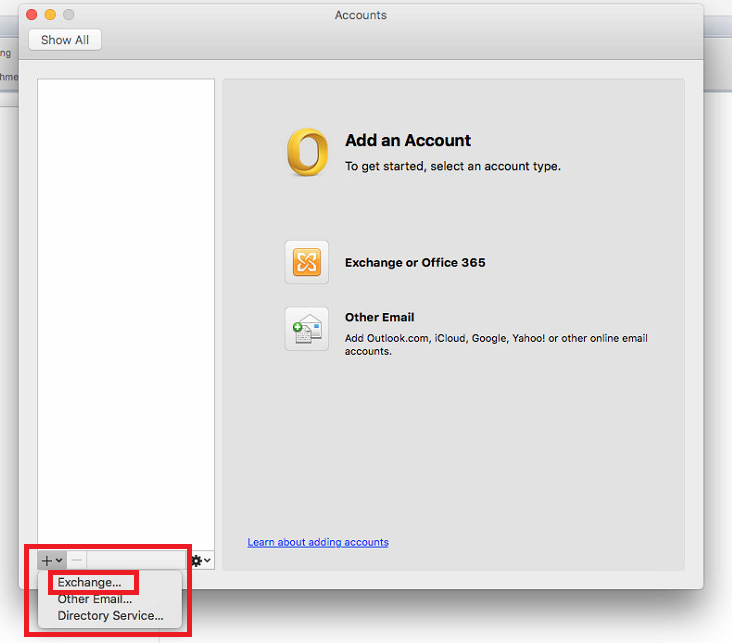The width and height of the screenshot is (732, 643).
Task: Click the Outlook logo icon
Action: tap(307, 153)
